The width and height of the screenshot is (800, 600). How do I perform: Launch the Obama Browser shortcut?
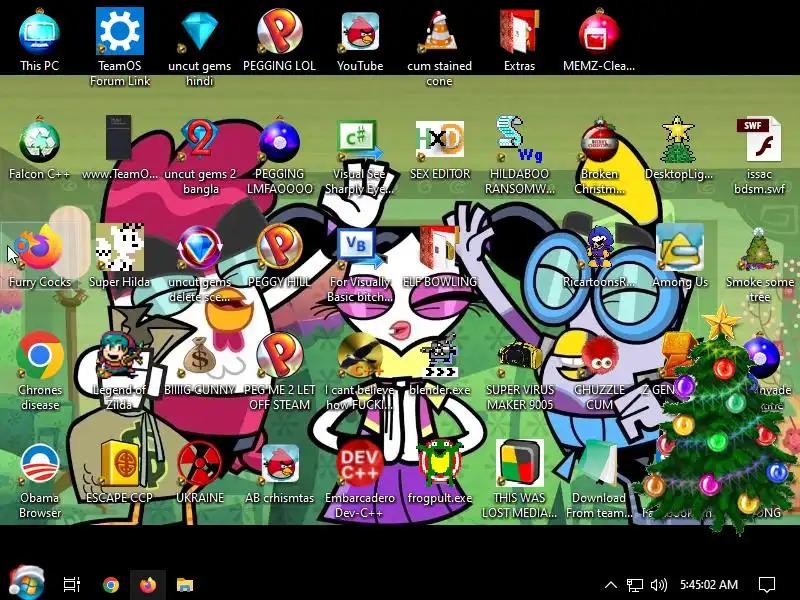click(39, 463)
